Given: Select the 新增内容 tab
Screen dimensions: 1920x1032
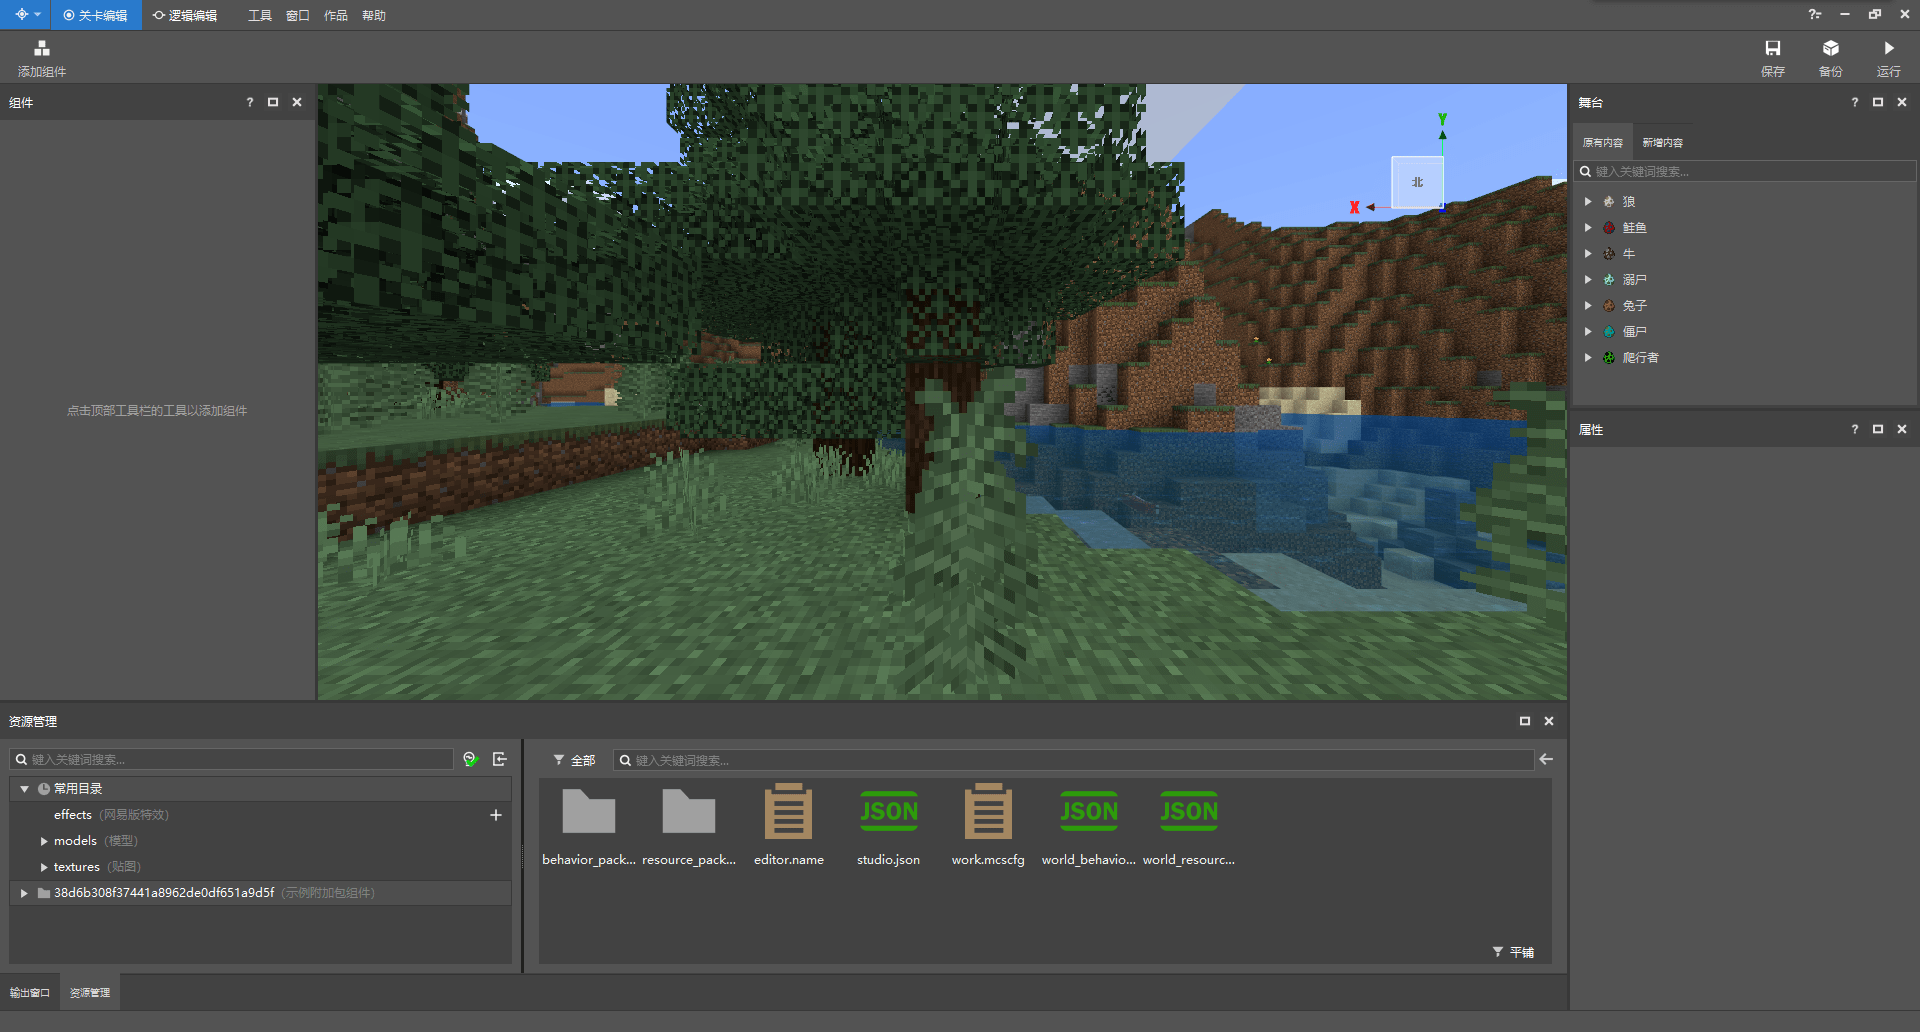Looking at the screenshot, I should tap(1662, 142).
